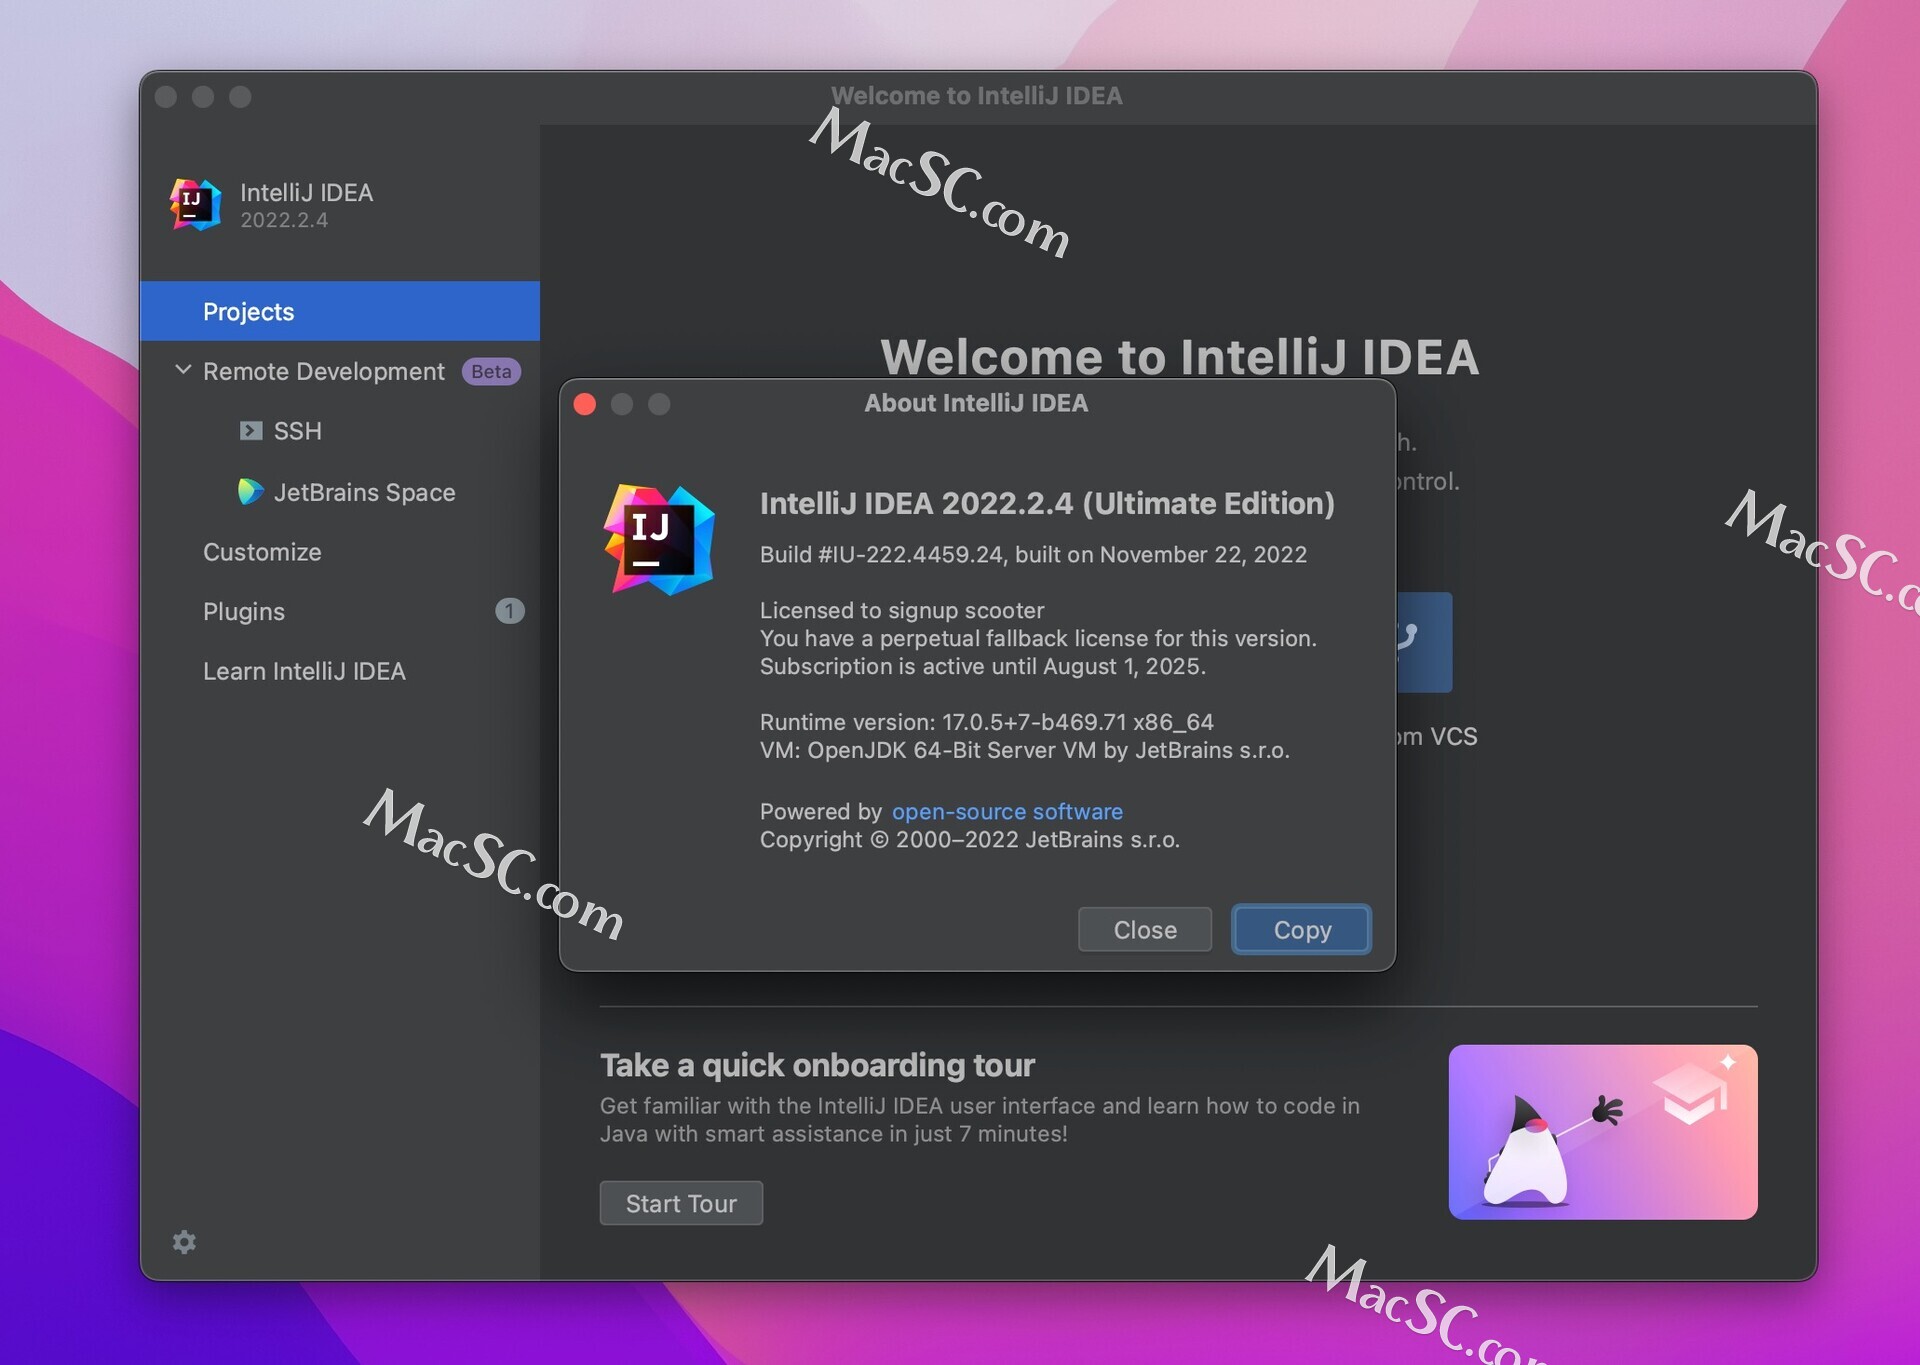This screenshot has width=1920, height=1365.
Task: Collapse the Remote Development section chevron
Action: click(x=183, y=370)
